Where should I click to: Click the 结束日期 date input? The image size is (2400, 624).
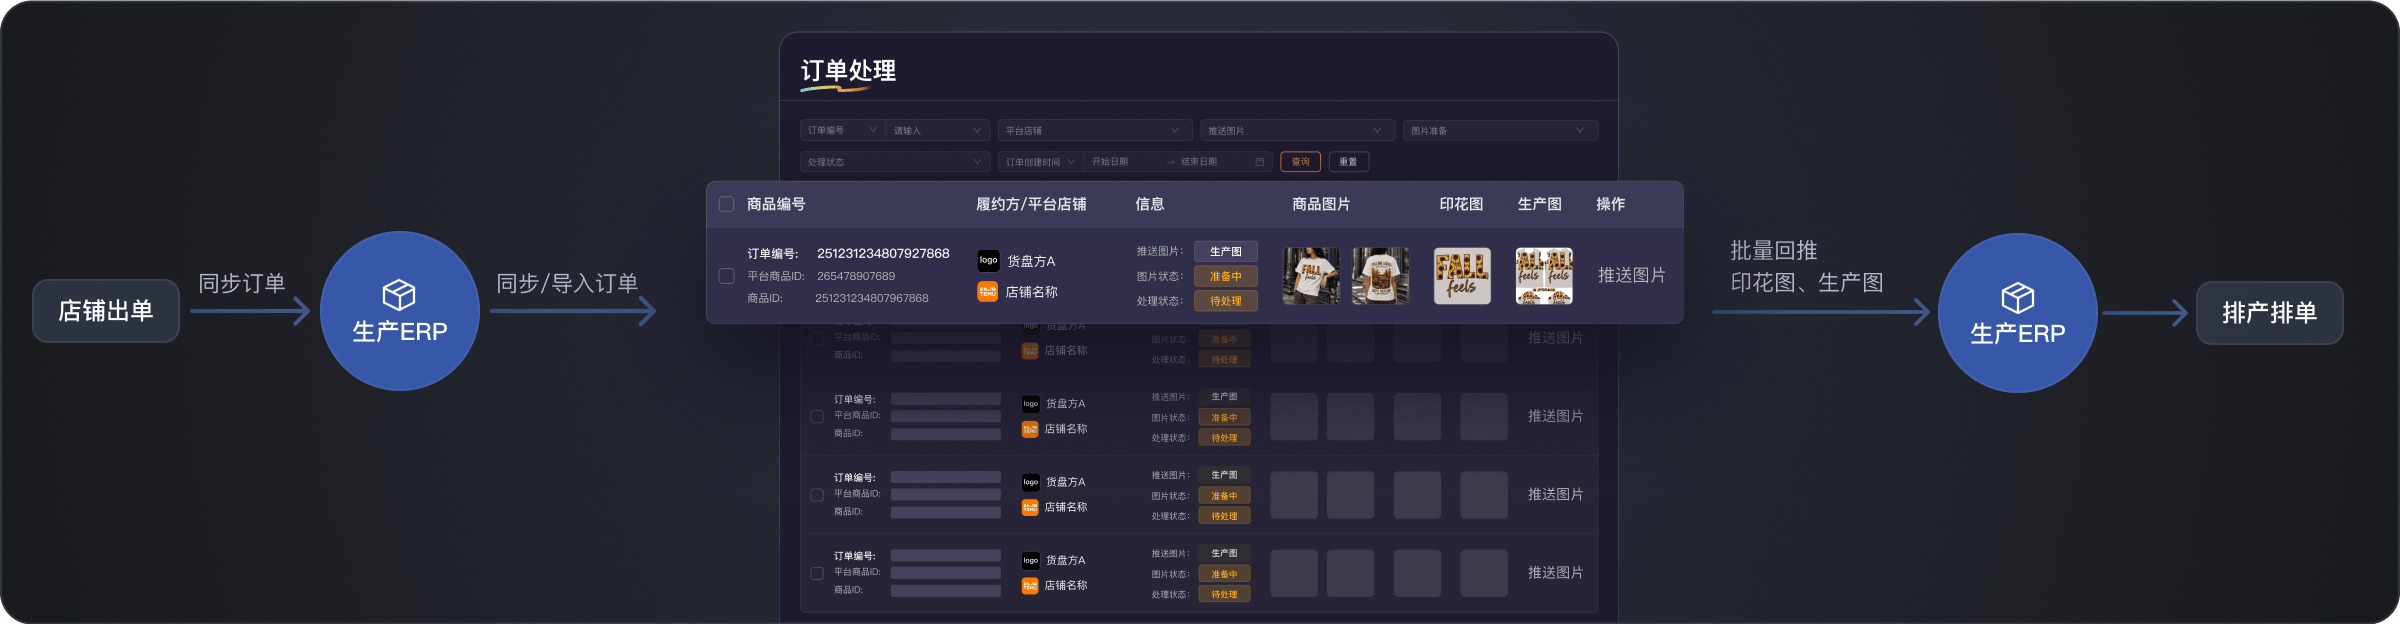coord(1199,162)
